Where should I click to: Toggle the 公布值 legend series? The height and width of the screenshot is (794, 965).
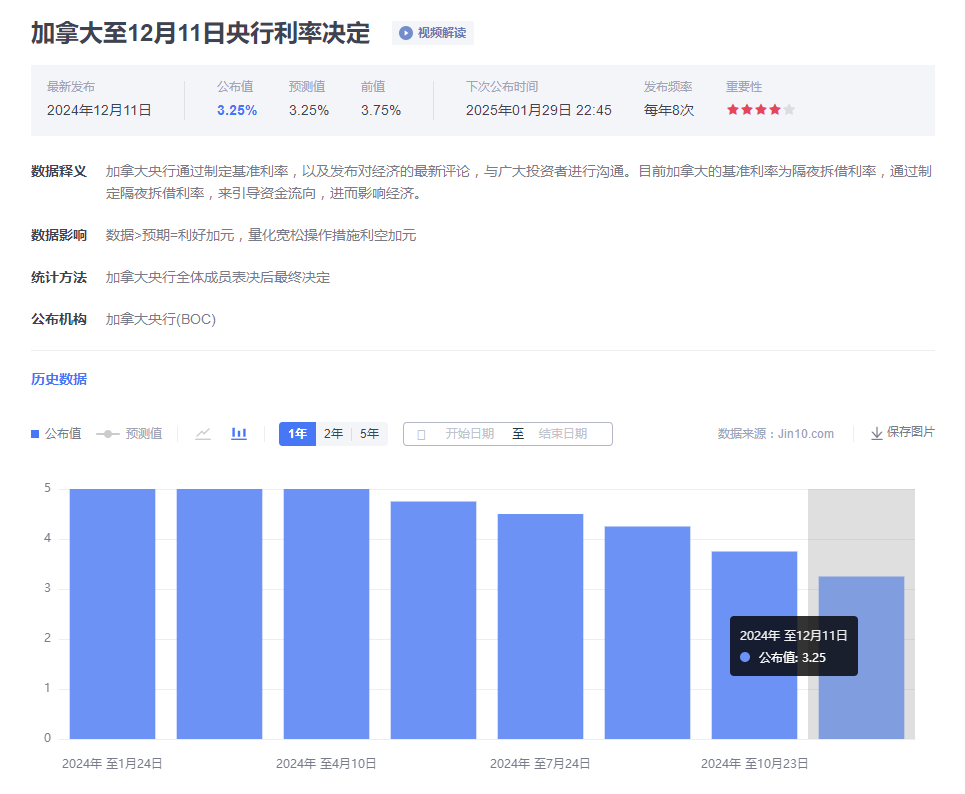pyautogui.click(x=56, y=433)
